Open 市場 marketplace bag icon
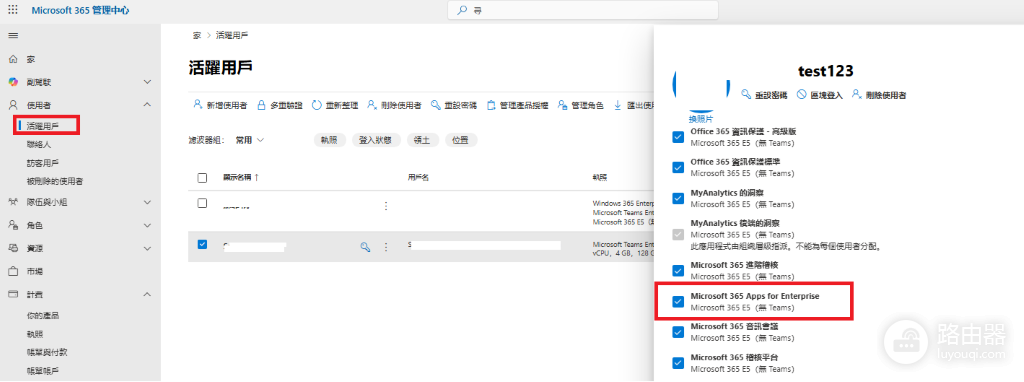The width and height of the screenshot is (1024, 382). pos(13,271)
